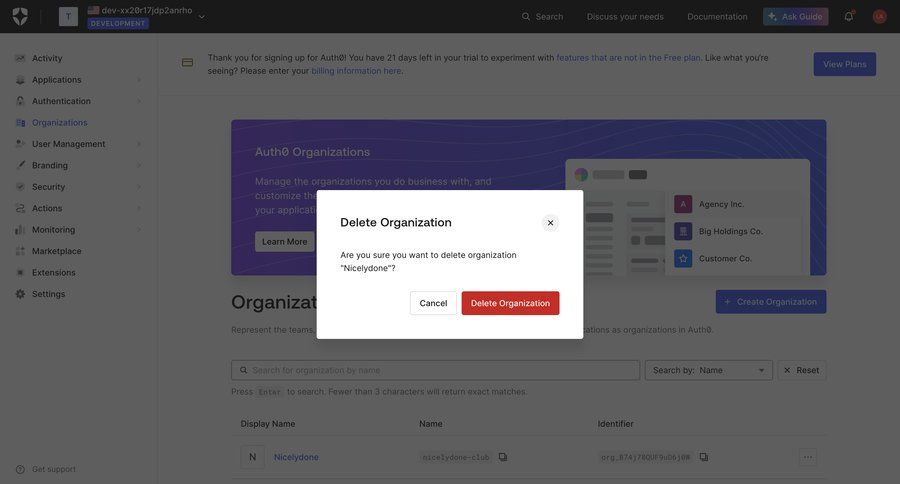Viewport: 900px width, 484px height.
Task: Open Authentication sidebar section
Action: (x=61, y=101)
